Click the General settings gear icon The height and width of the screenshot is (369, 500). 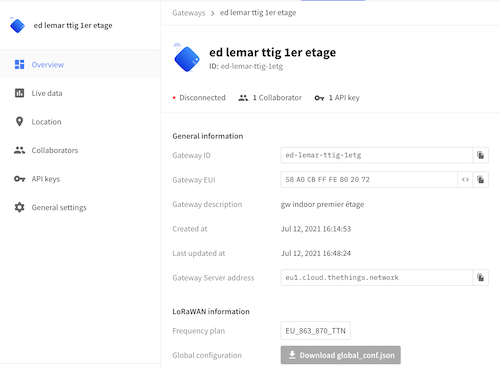19,207
